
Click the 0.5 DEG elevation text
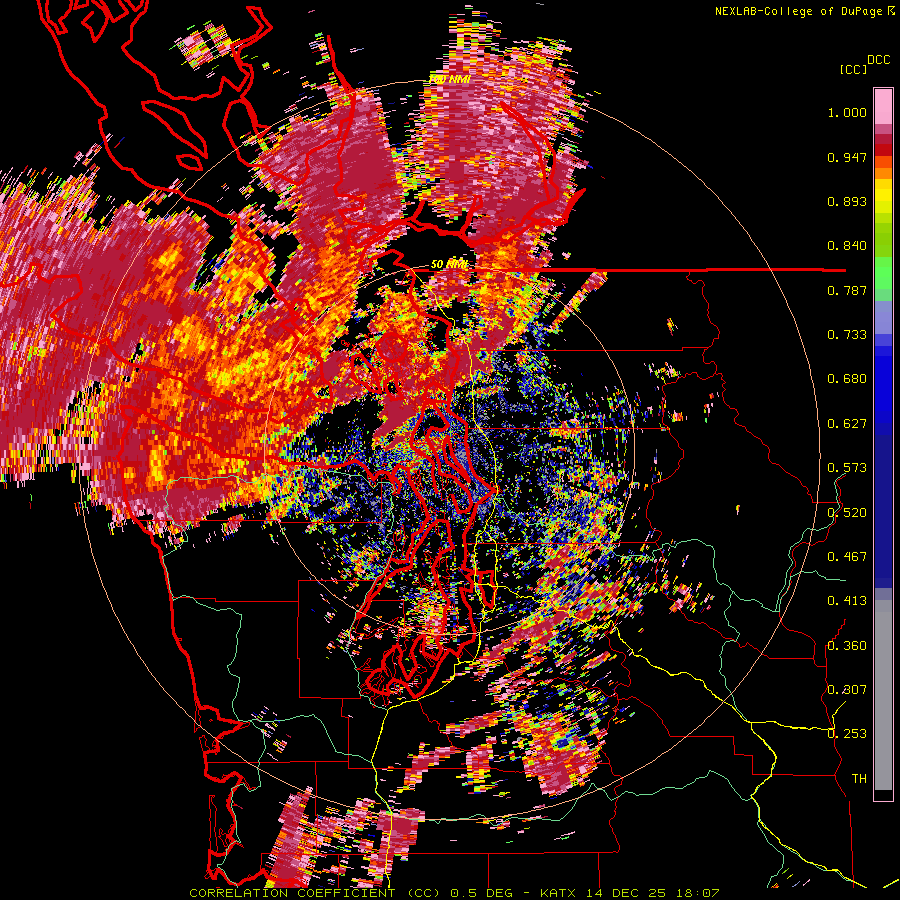[x=484, y=893]
